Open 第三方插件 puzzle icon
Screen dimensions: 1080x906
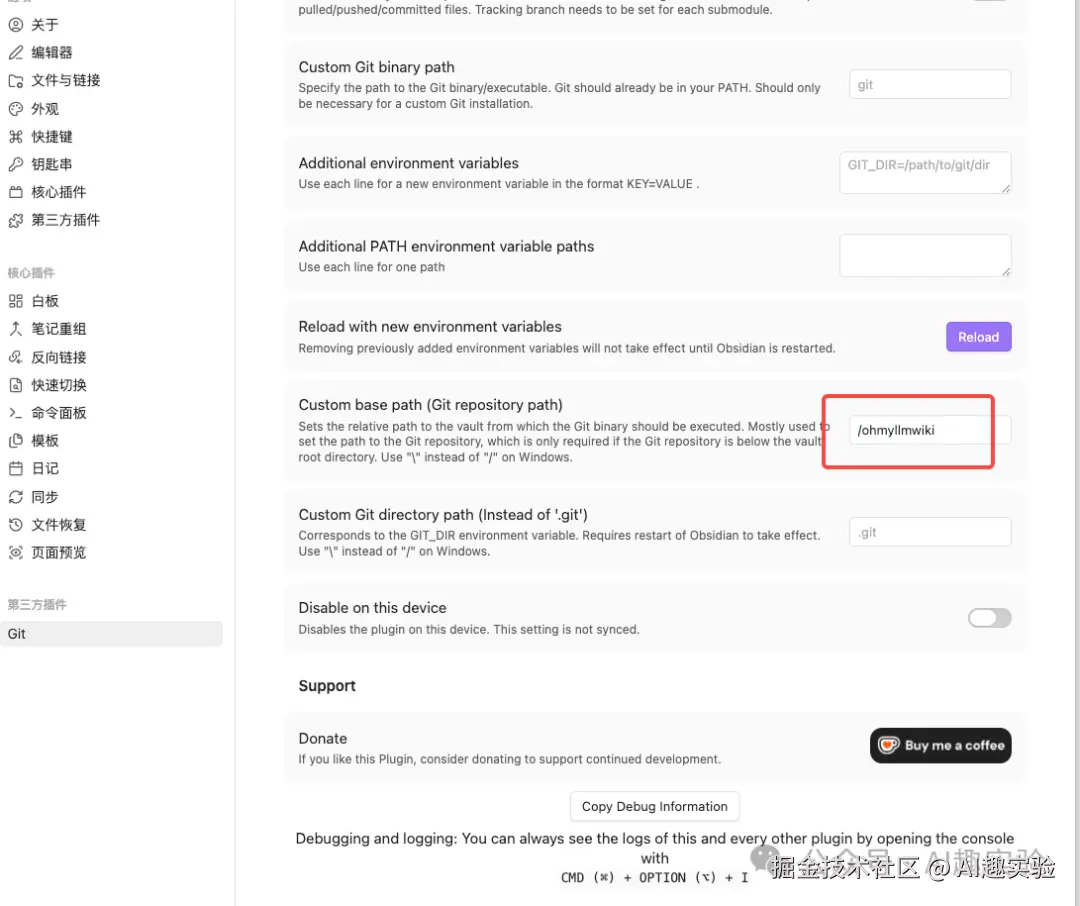(x=16, y=220)
